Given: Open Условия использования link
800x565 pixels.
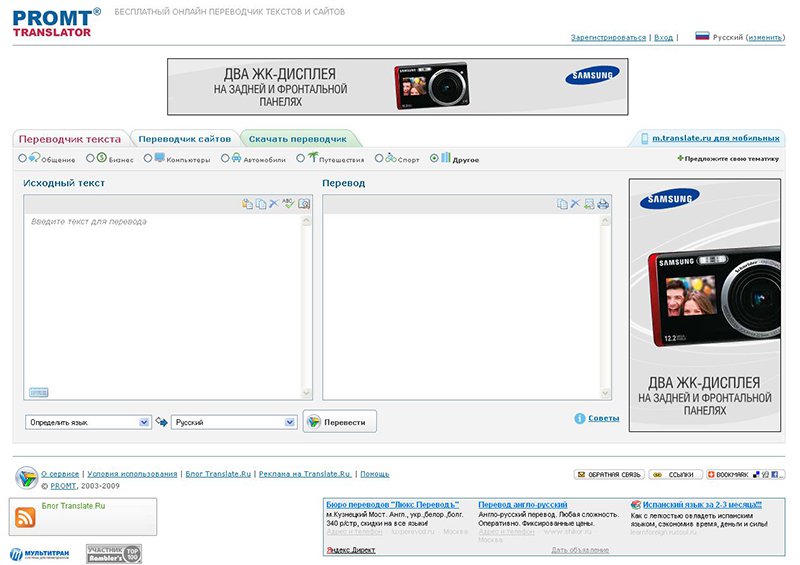Looking at the screenshot, I should [x=132, y=474].
